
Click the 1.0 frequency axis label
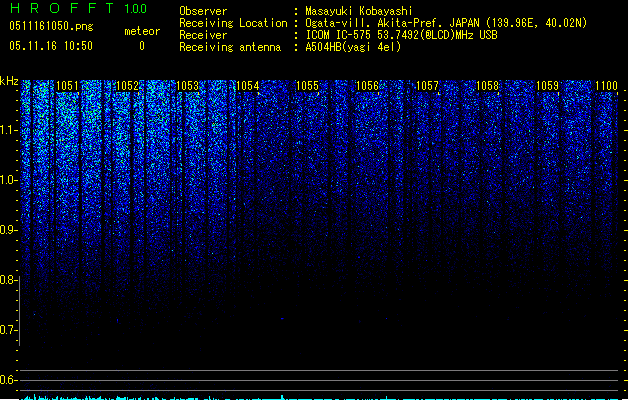8,180
